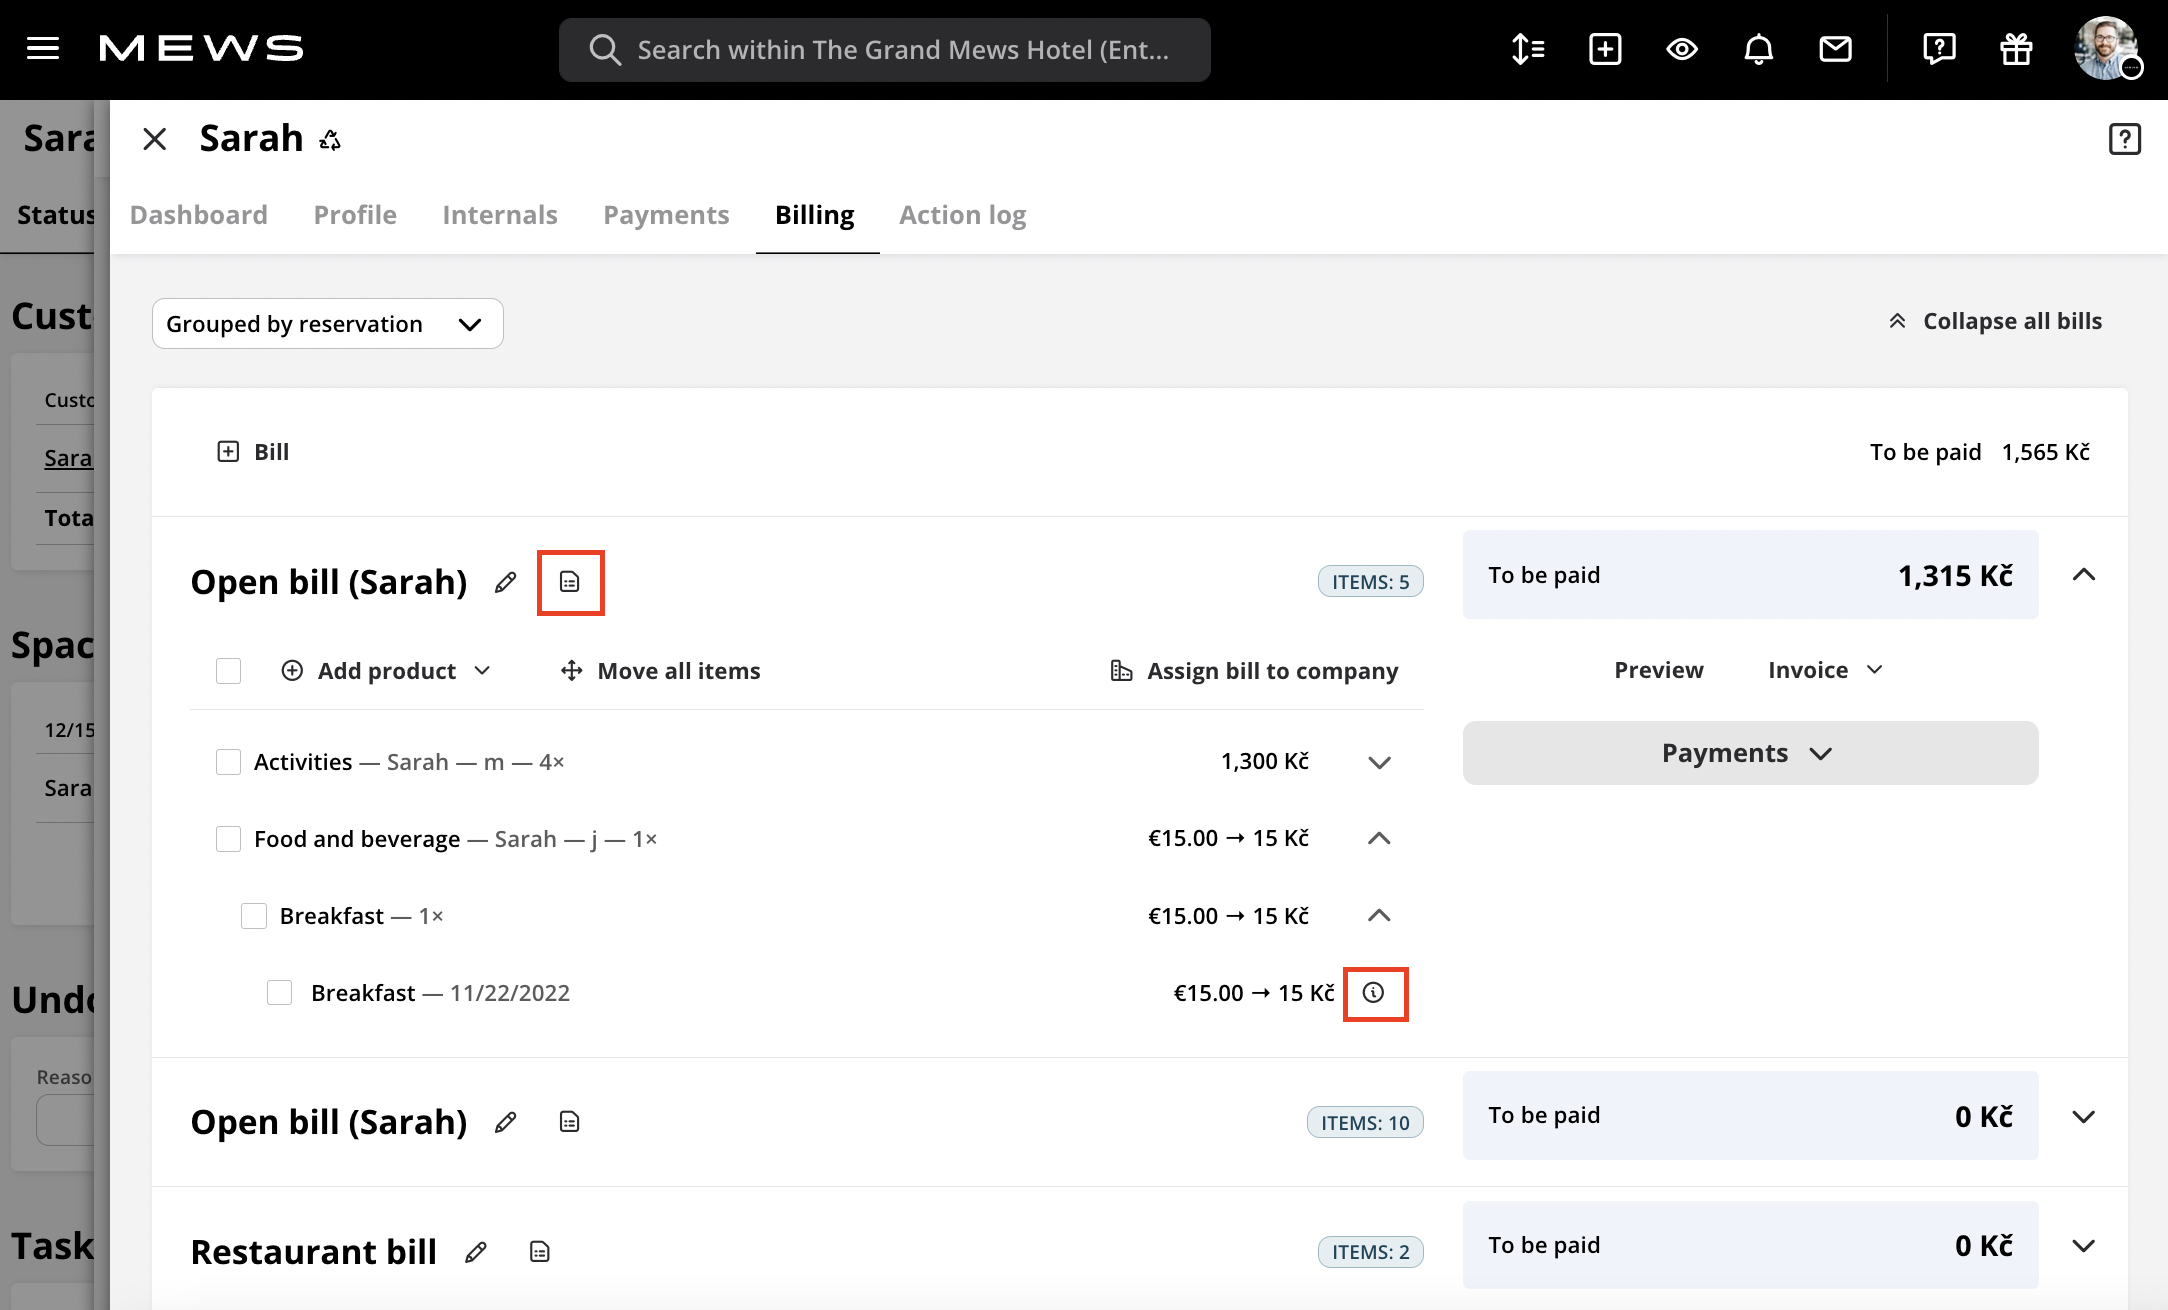Viewport: 2168px width, 1310px height.
Task: Click the MEWS logo
Action: pos(201,48)
